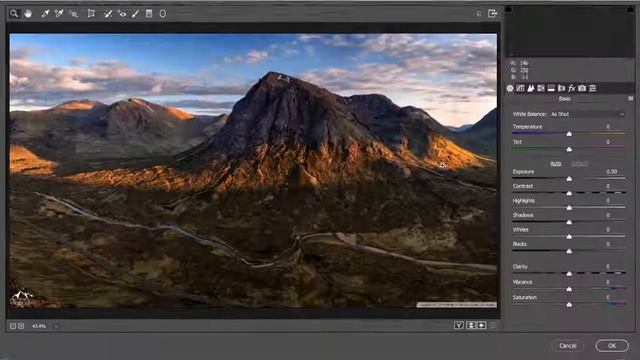Click the Default tone link
Viewport: 640px width, 360px height.
tap(580, 164)
